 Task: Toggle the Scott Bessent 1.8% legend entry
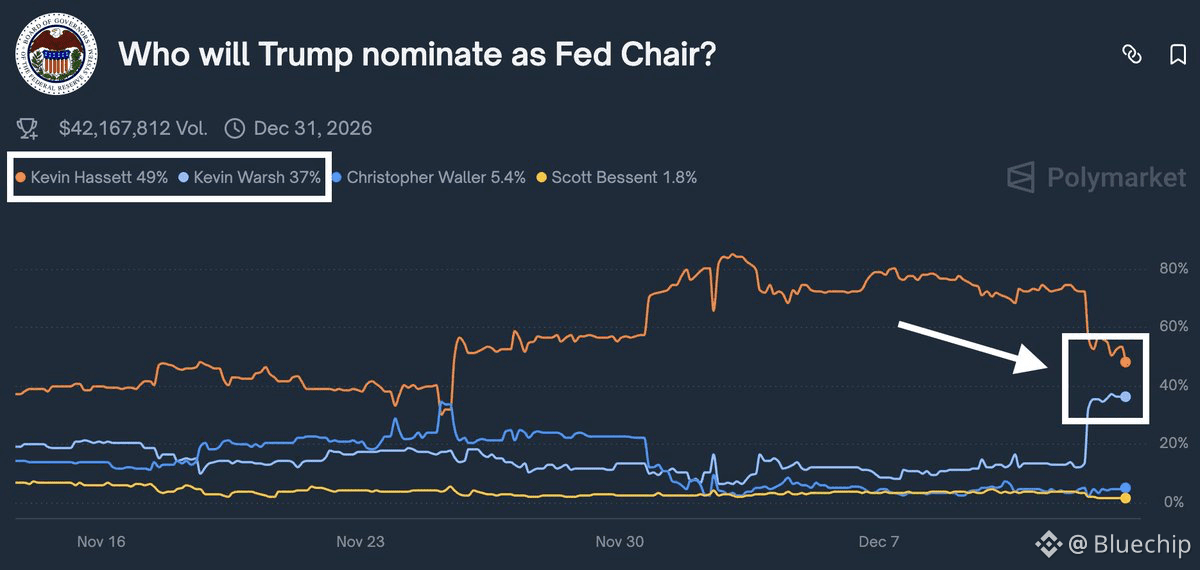pyautogui.click(x=617, y=178)
